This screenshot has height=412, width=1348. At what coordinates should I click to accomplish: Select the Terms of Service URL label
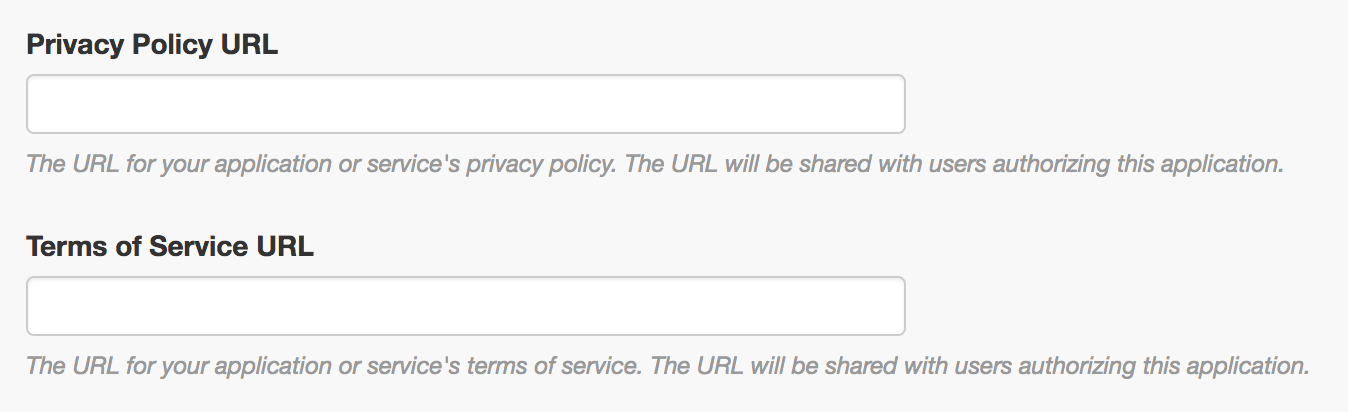170,247
